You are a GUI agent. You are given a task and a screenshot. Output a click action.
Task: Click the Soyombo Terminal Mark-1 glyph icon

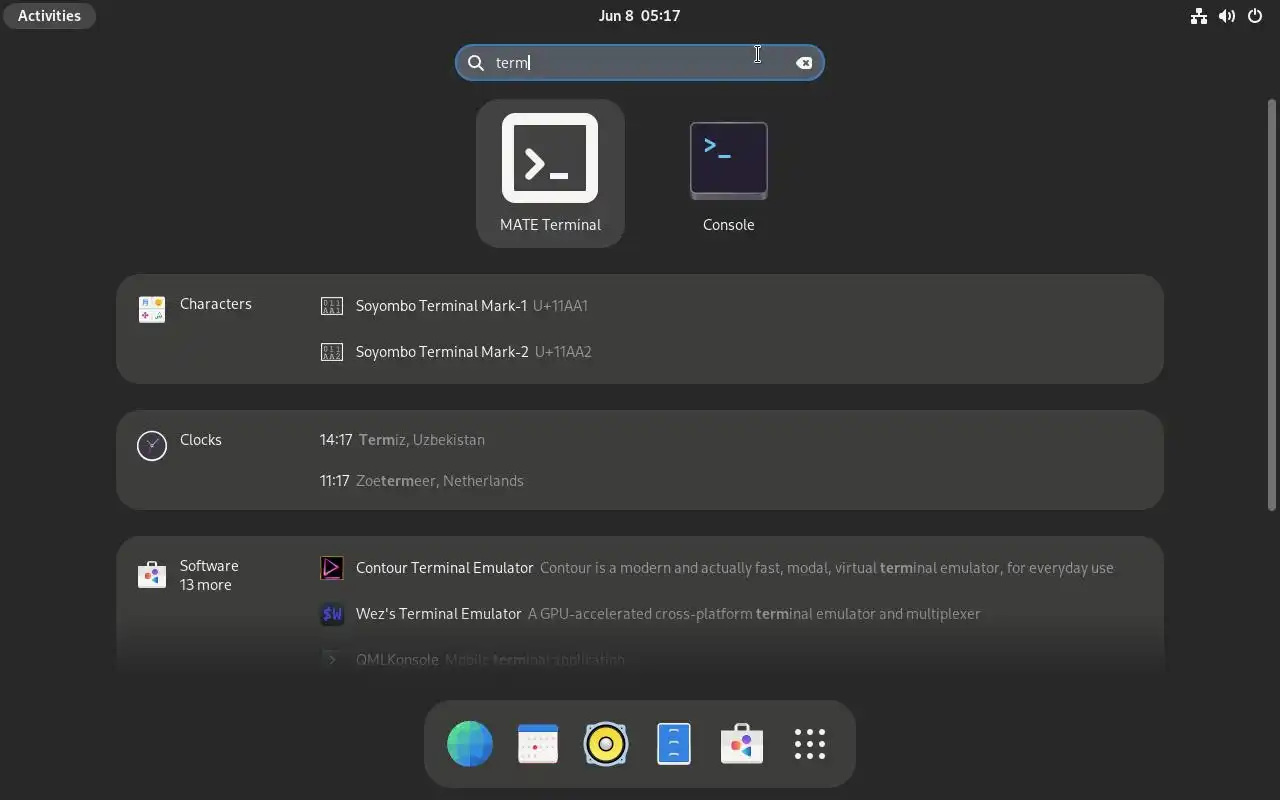(331, 306)
